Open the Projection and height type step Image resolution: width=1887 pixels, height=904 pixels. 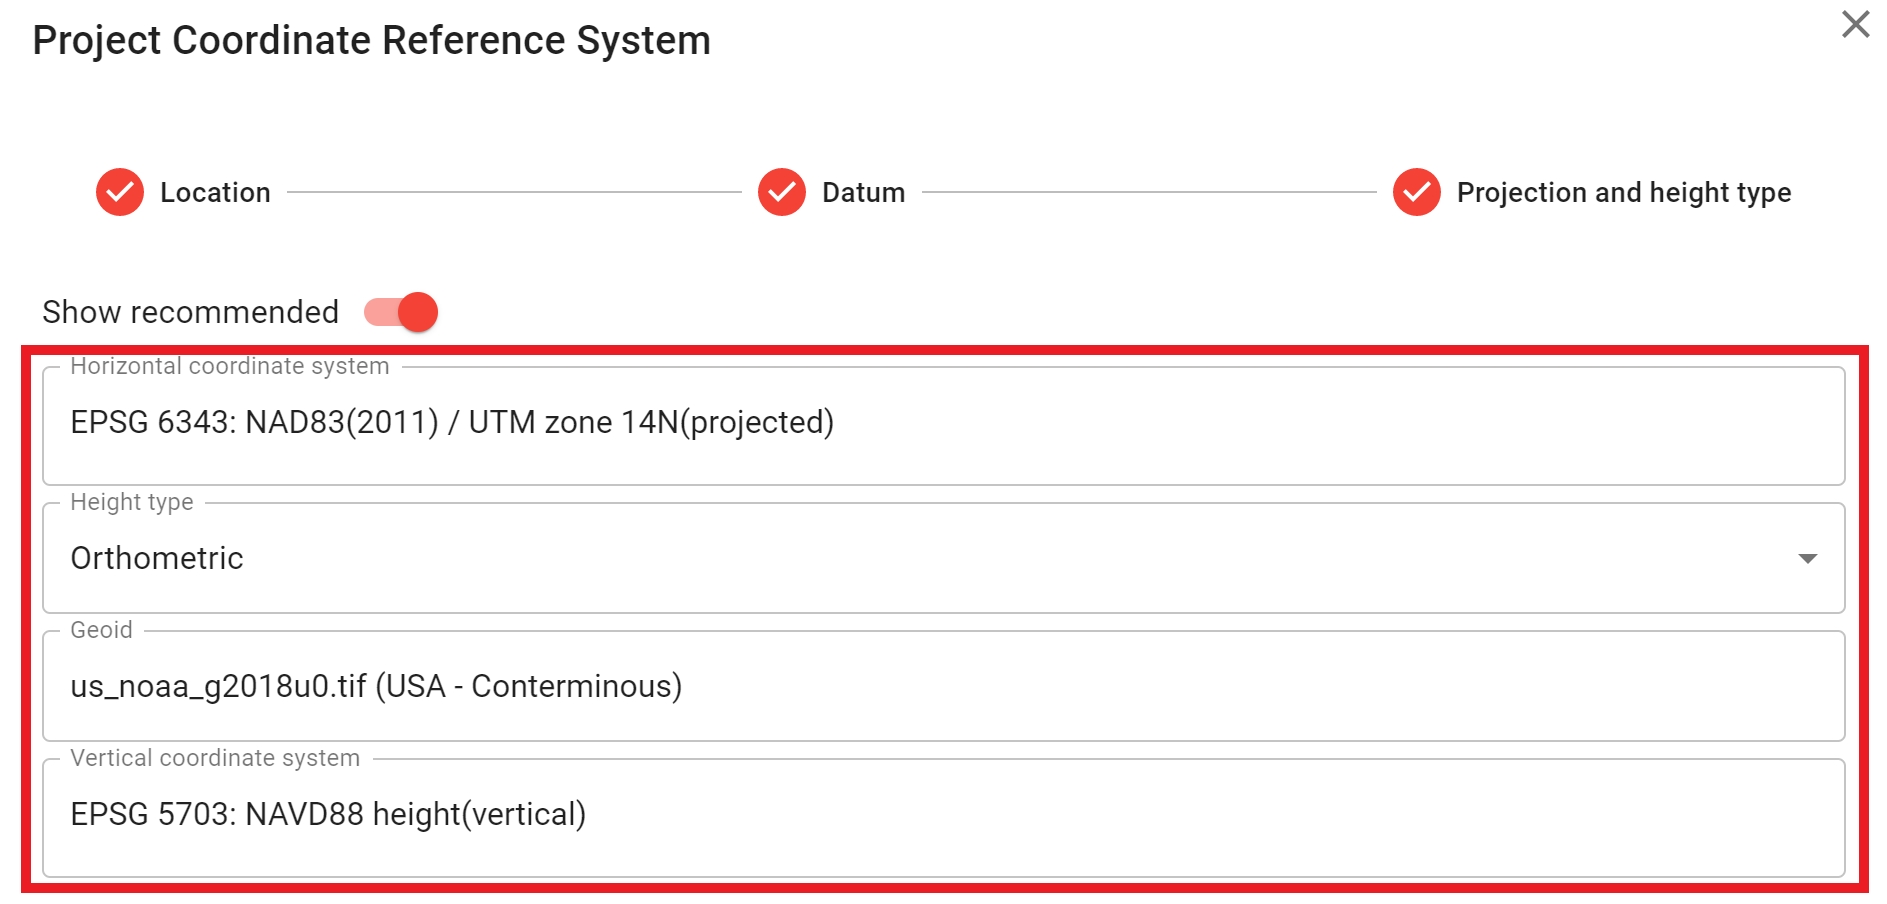[1623, 192]
